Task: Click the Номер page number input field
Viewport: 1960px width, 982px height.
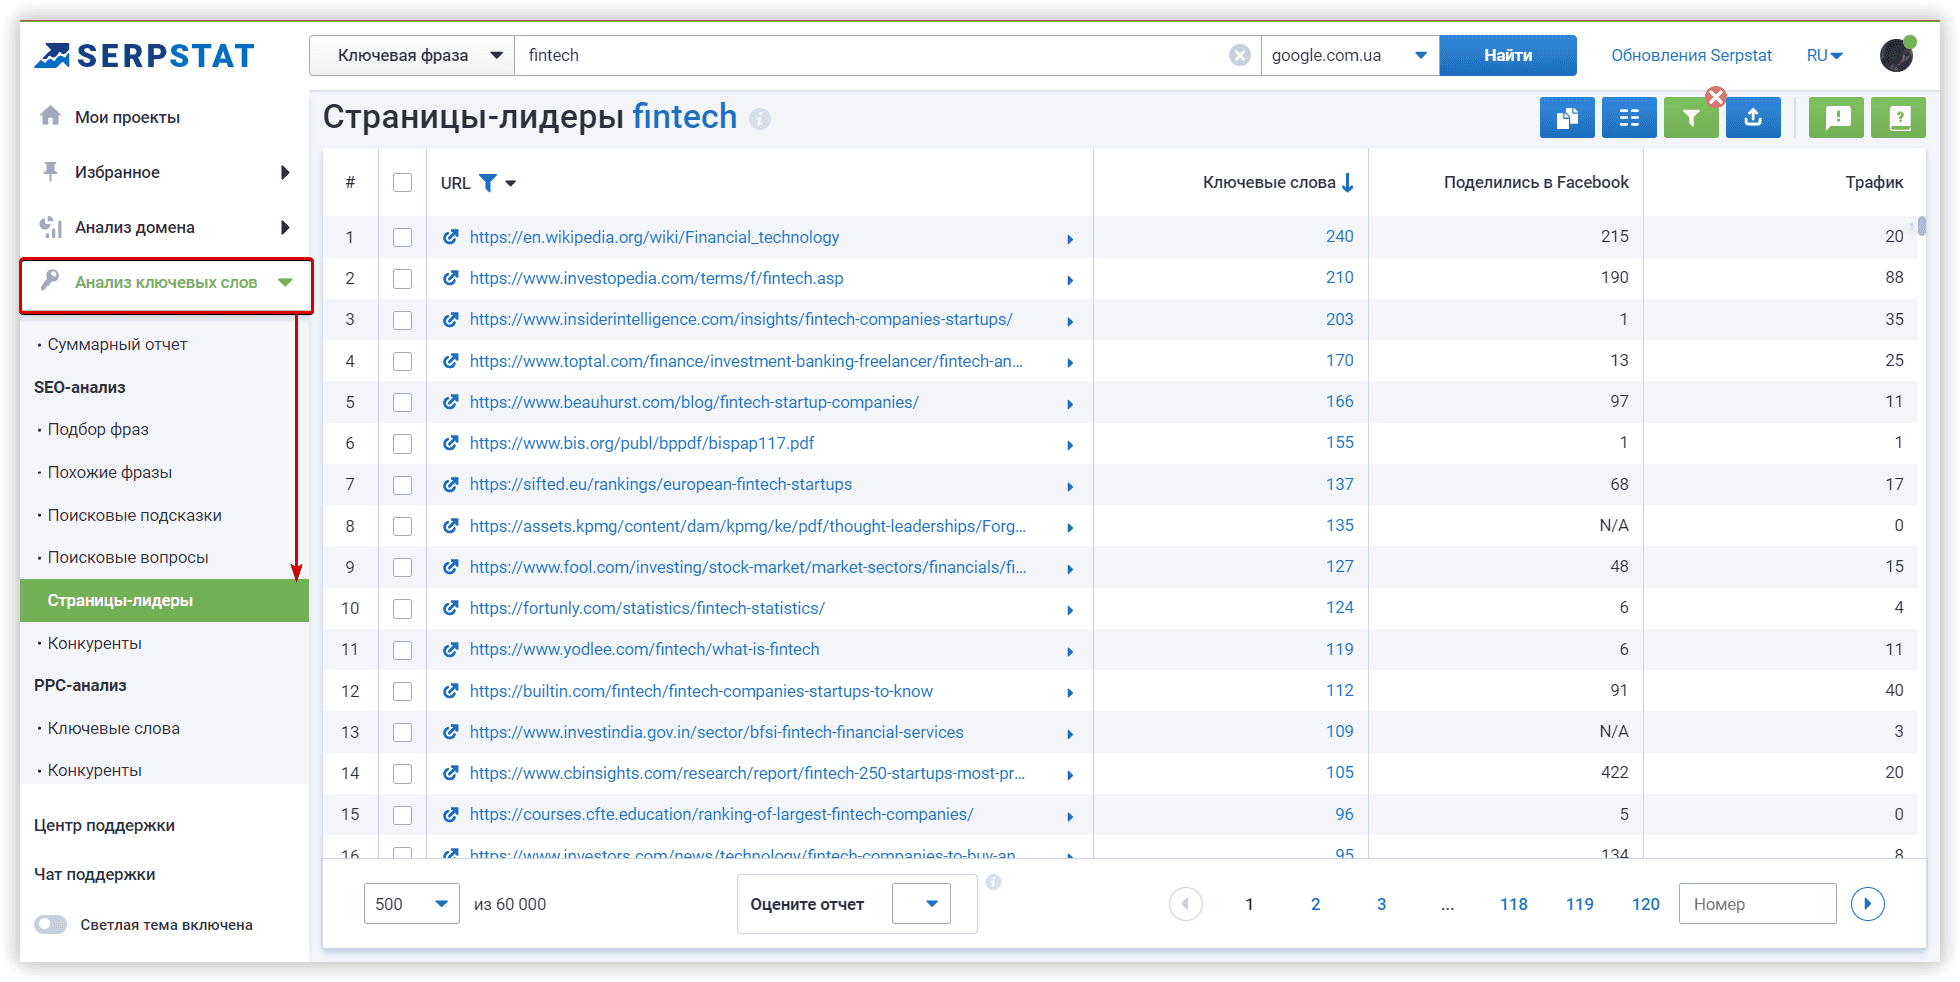Action: 1757,904
